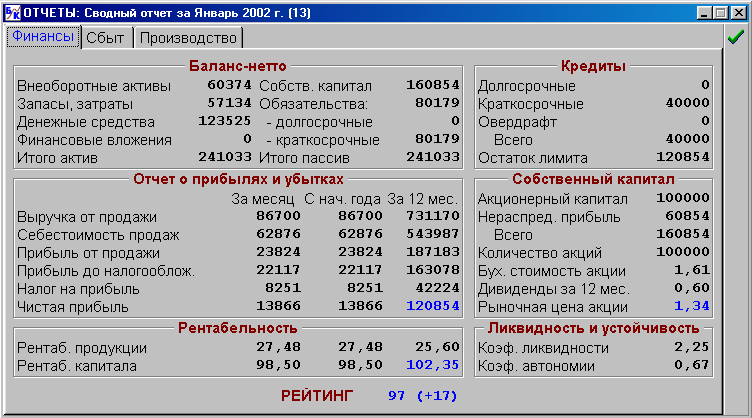Click the Итого актив value 241033

(221, 157)
